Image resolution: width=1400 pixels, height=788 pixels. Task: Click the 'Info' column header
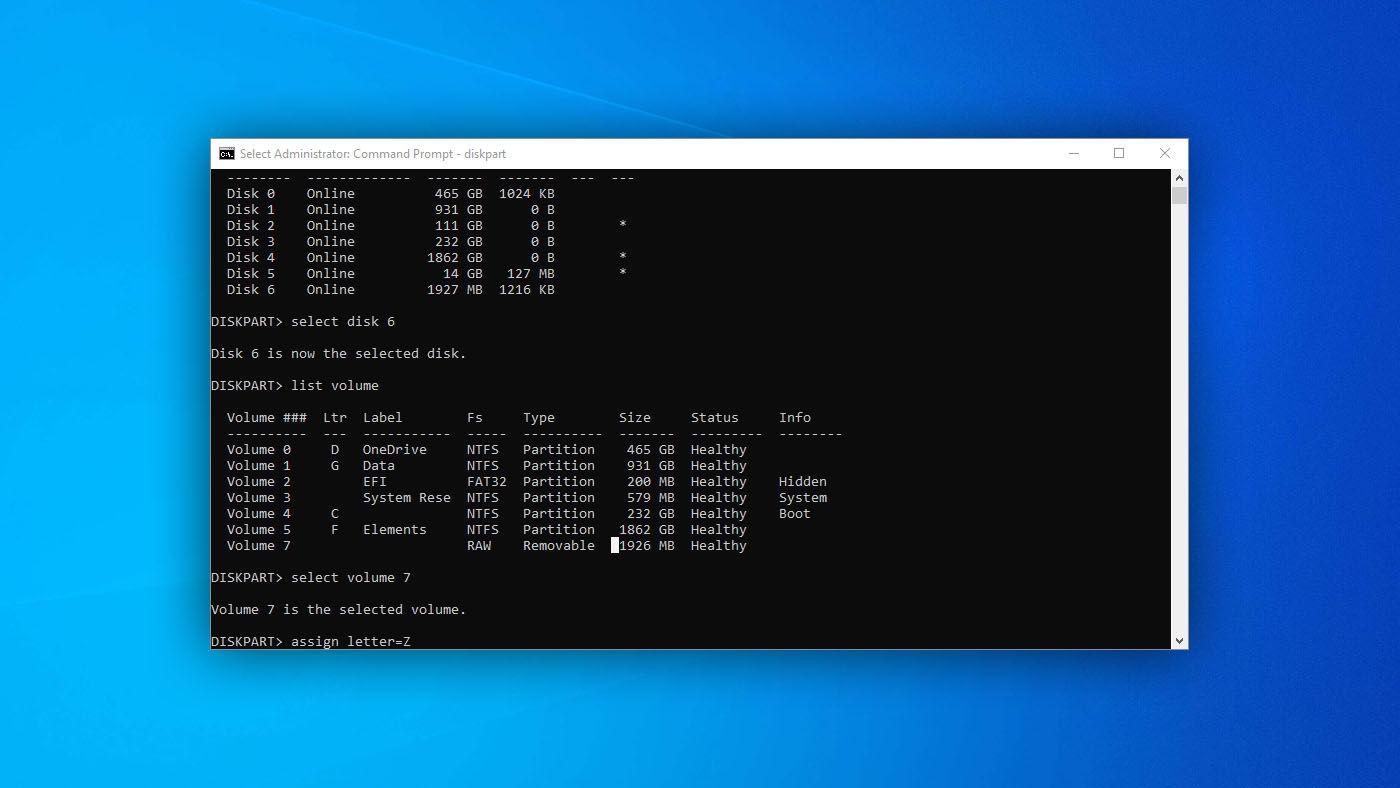[795, 418]
